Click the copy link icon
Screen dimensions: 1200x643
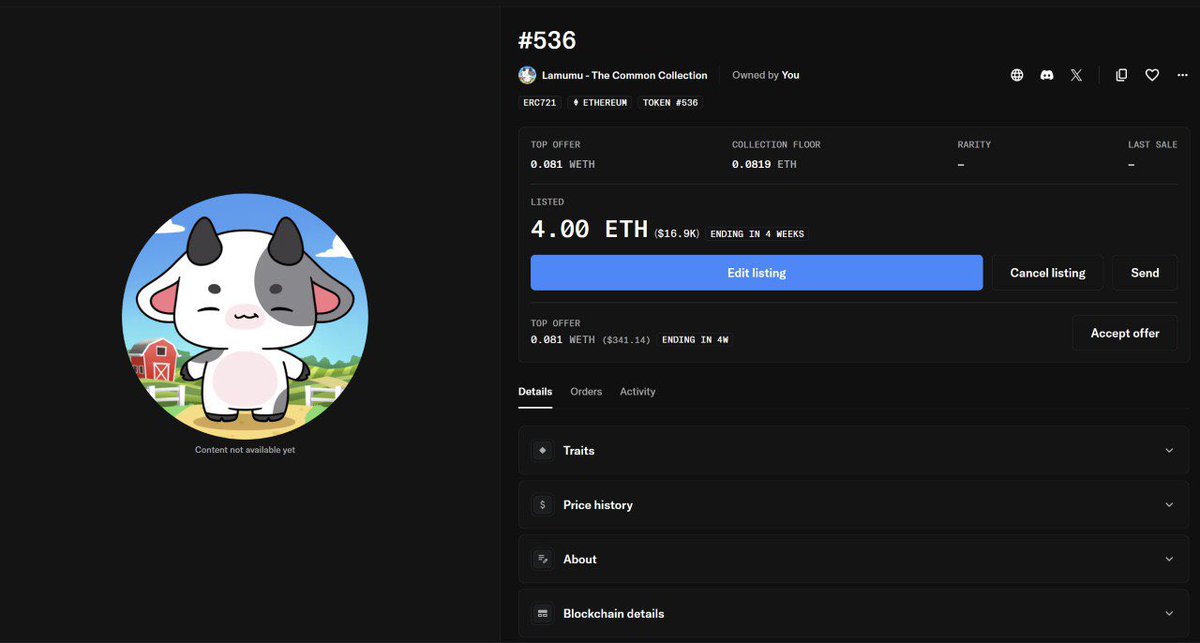click(x=1122, y=75)
